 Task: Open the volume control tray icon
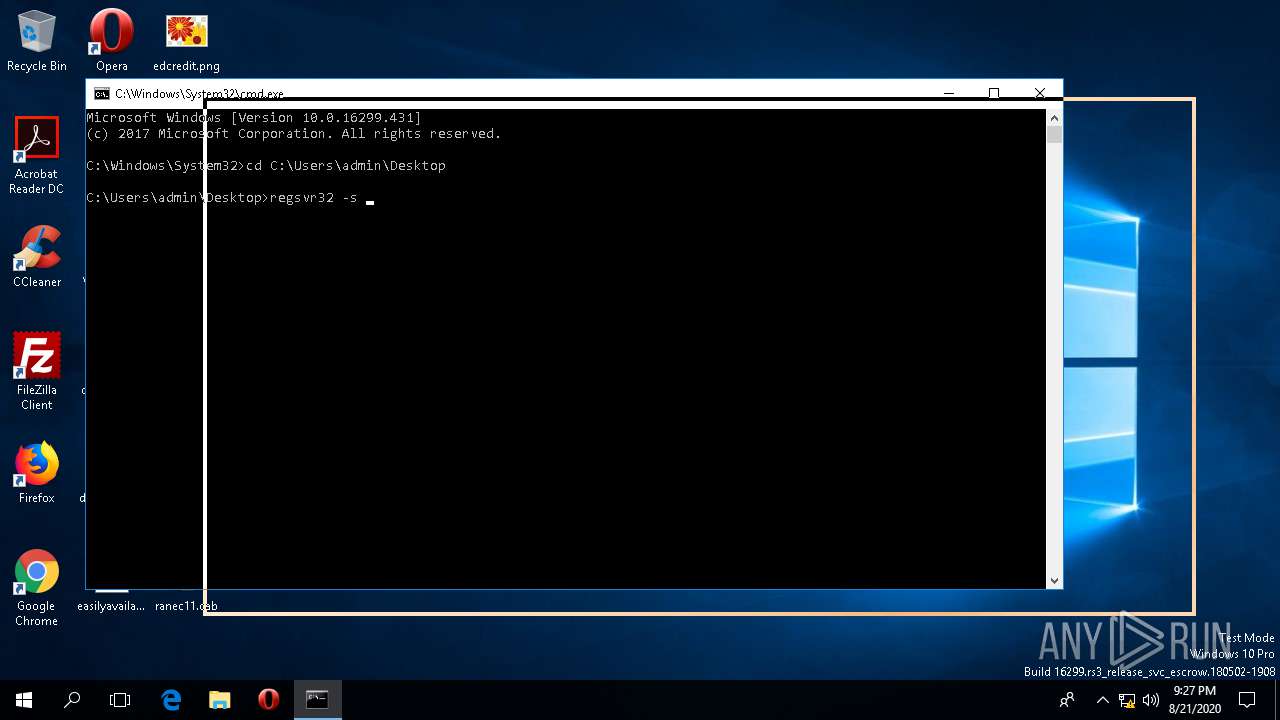[1151, 700]
